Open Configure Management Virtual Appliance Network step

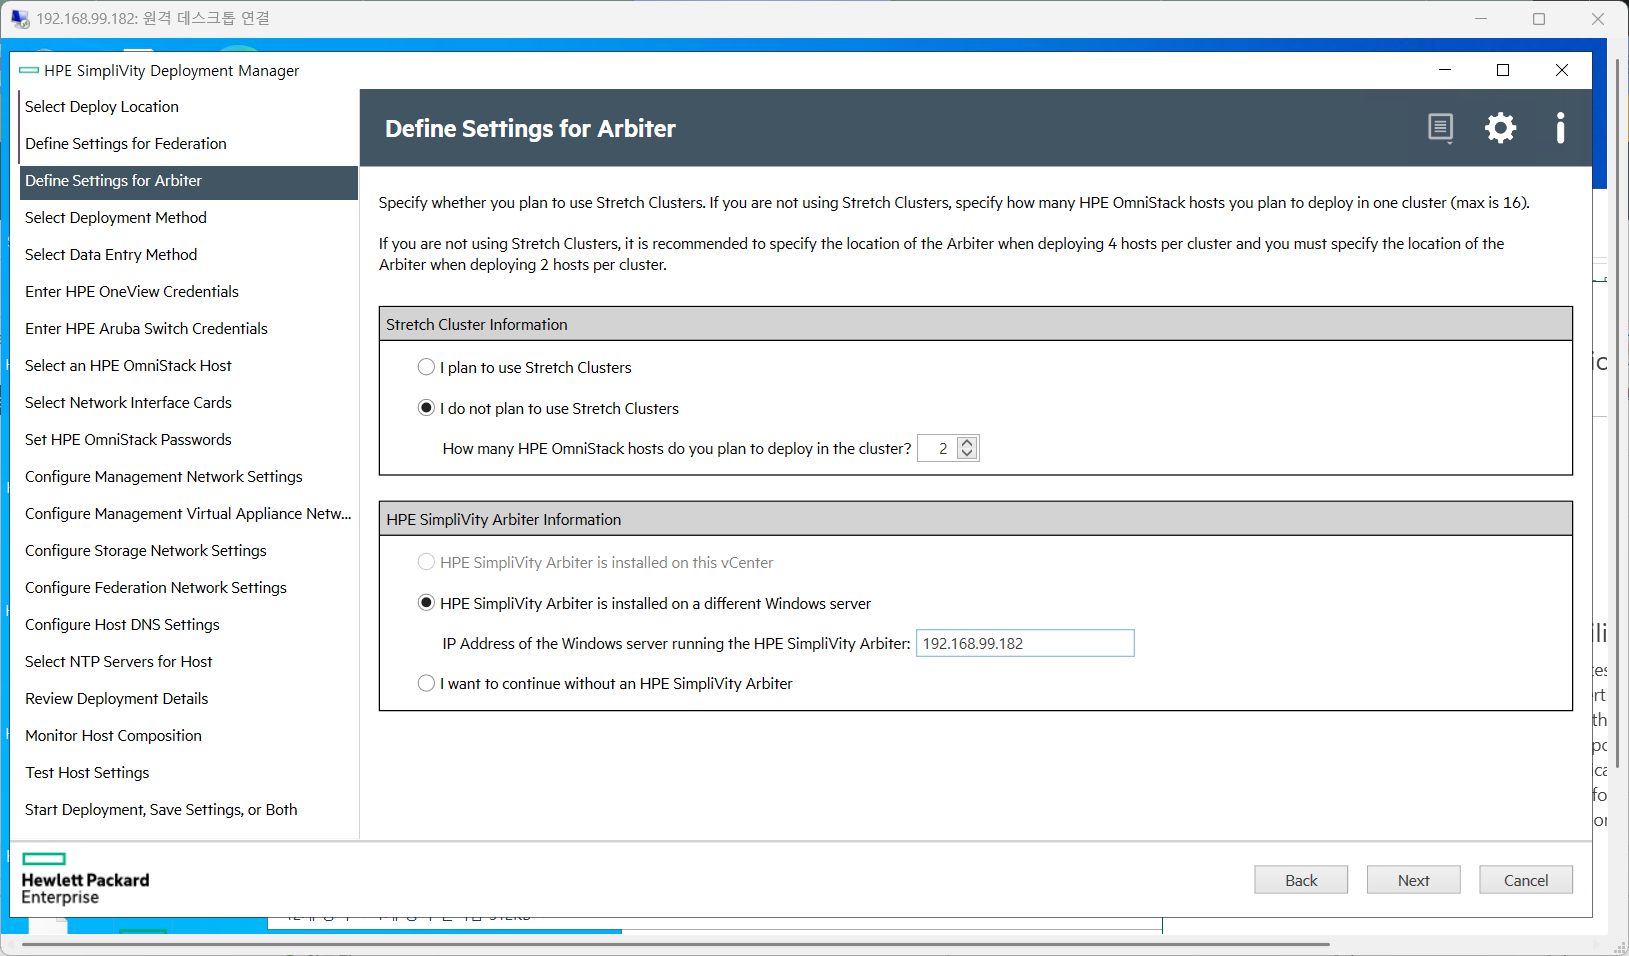tap(188, 513)
